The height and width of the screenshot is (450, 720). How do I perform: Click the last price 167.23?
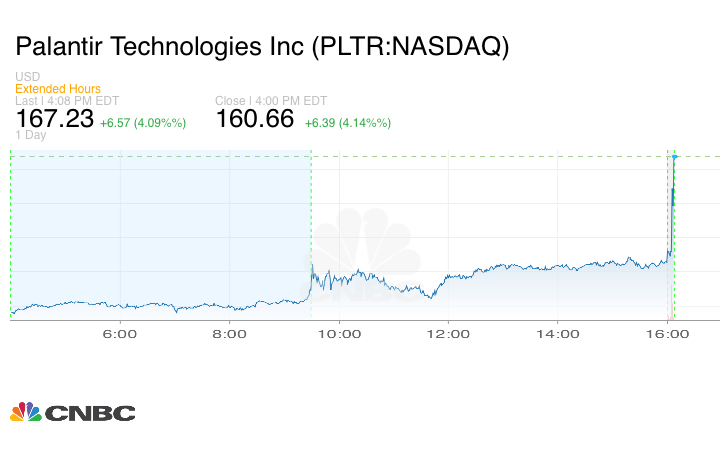pyautogui.click(x=55, y=119)
